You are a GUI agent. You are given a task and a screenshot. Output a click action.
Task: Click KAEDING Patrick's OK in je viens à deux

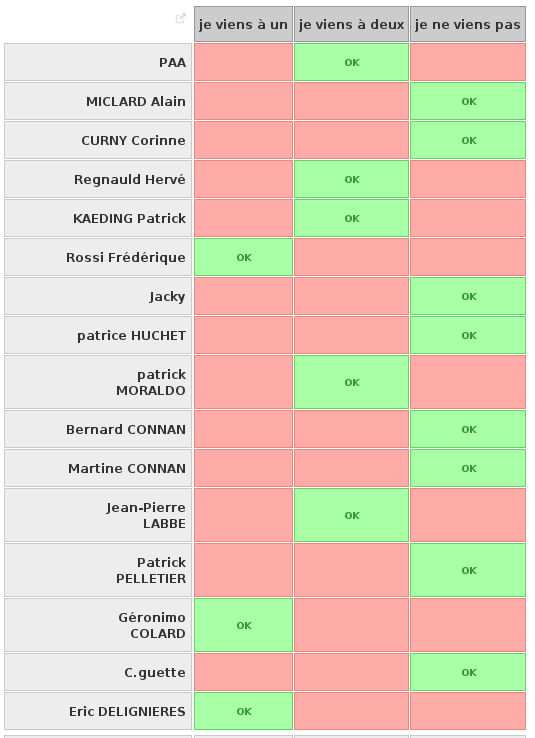tap(351, 218)
